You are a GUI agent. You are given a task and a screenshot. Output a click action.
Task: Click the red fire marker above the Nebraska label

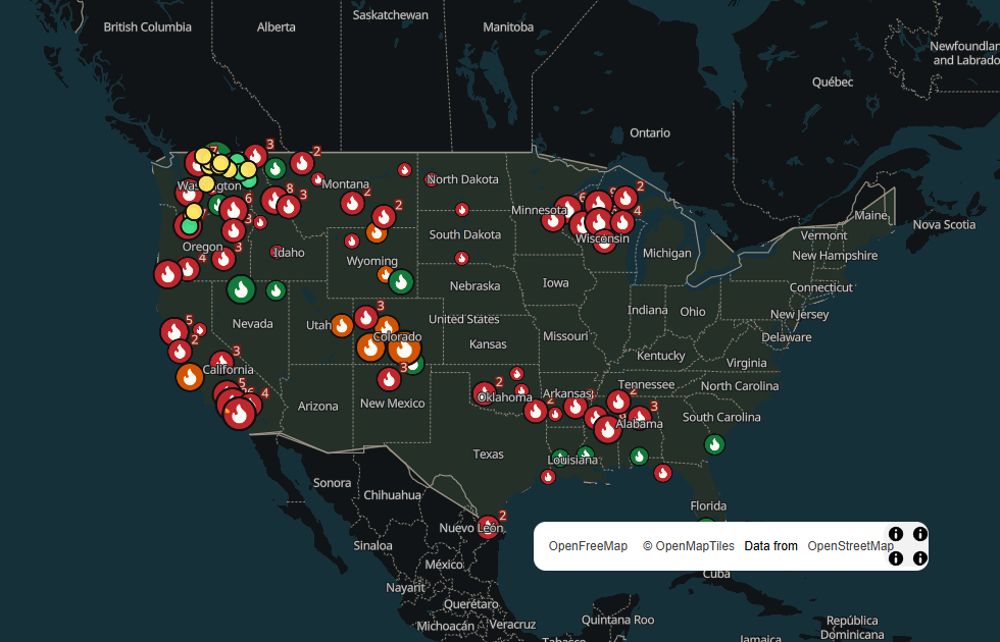point(462,258)
